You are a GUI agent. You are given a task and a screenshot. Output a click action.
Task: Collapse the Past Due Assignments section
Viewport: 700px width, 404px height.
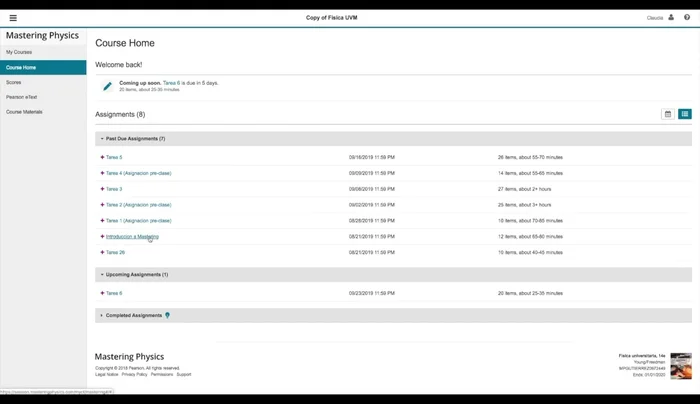tap(101, 139)
